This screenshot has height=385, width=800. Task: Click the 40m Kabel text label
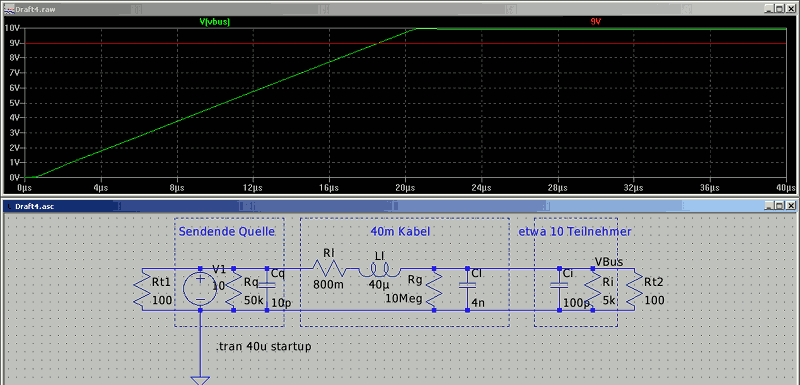click(x=400, y=232)
